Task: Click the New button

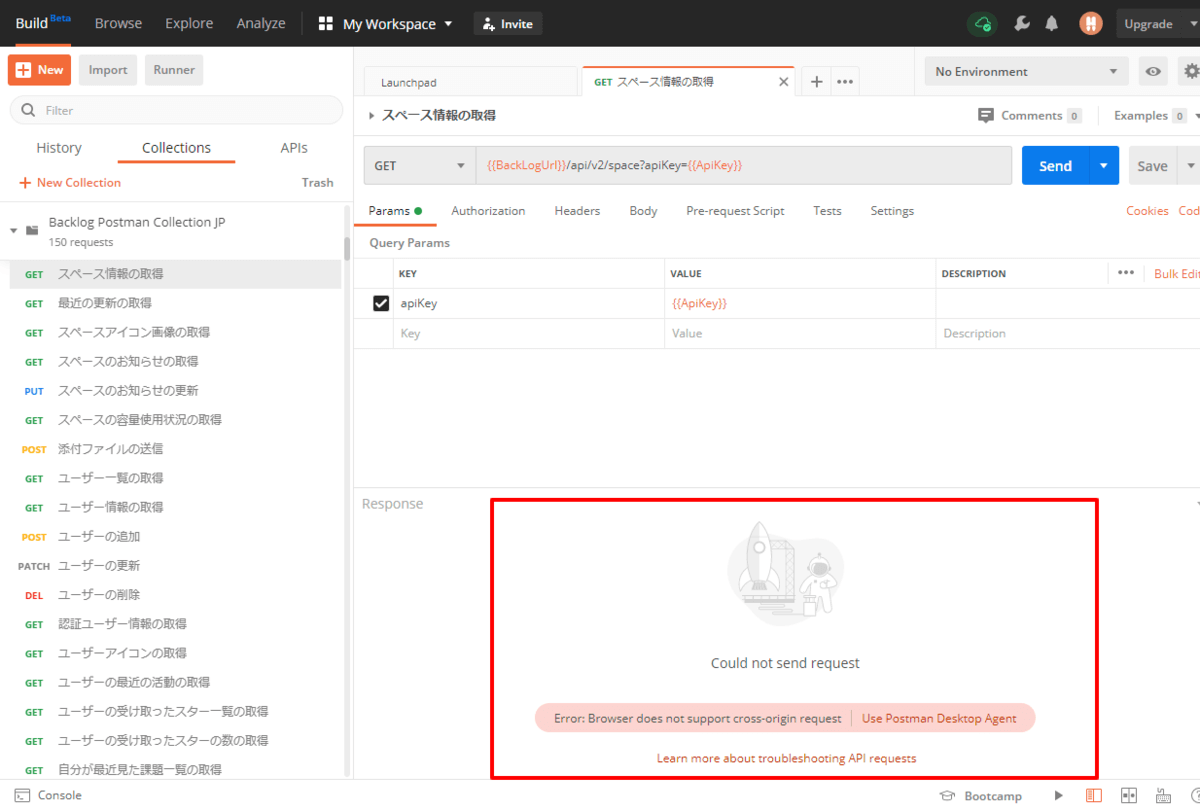Action: click(40, 70)
